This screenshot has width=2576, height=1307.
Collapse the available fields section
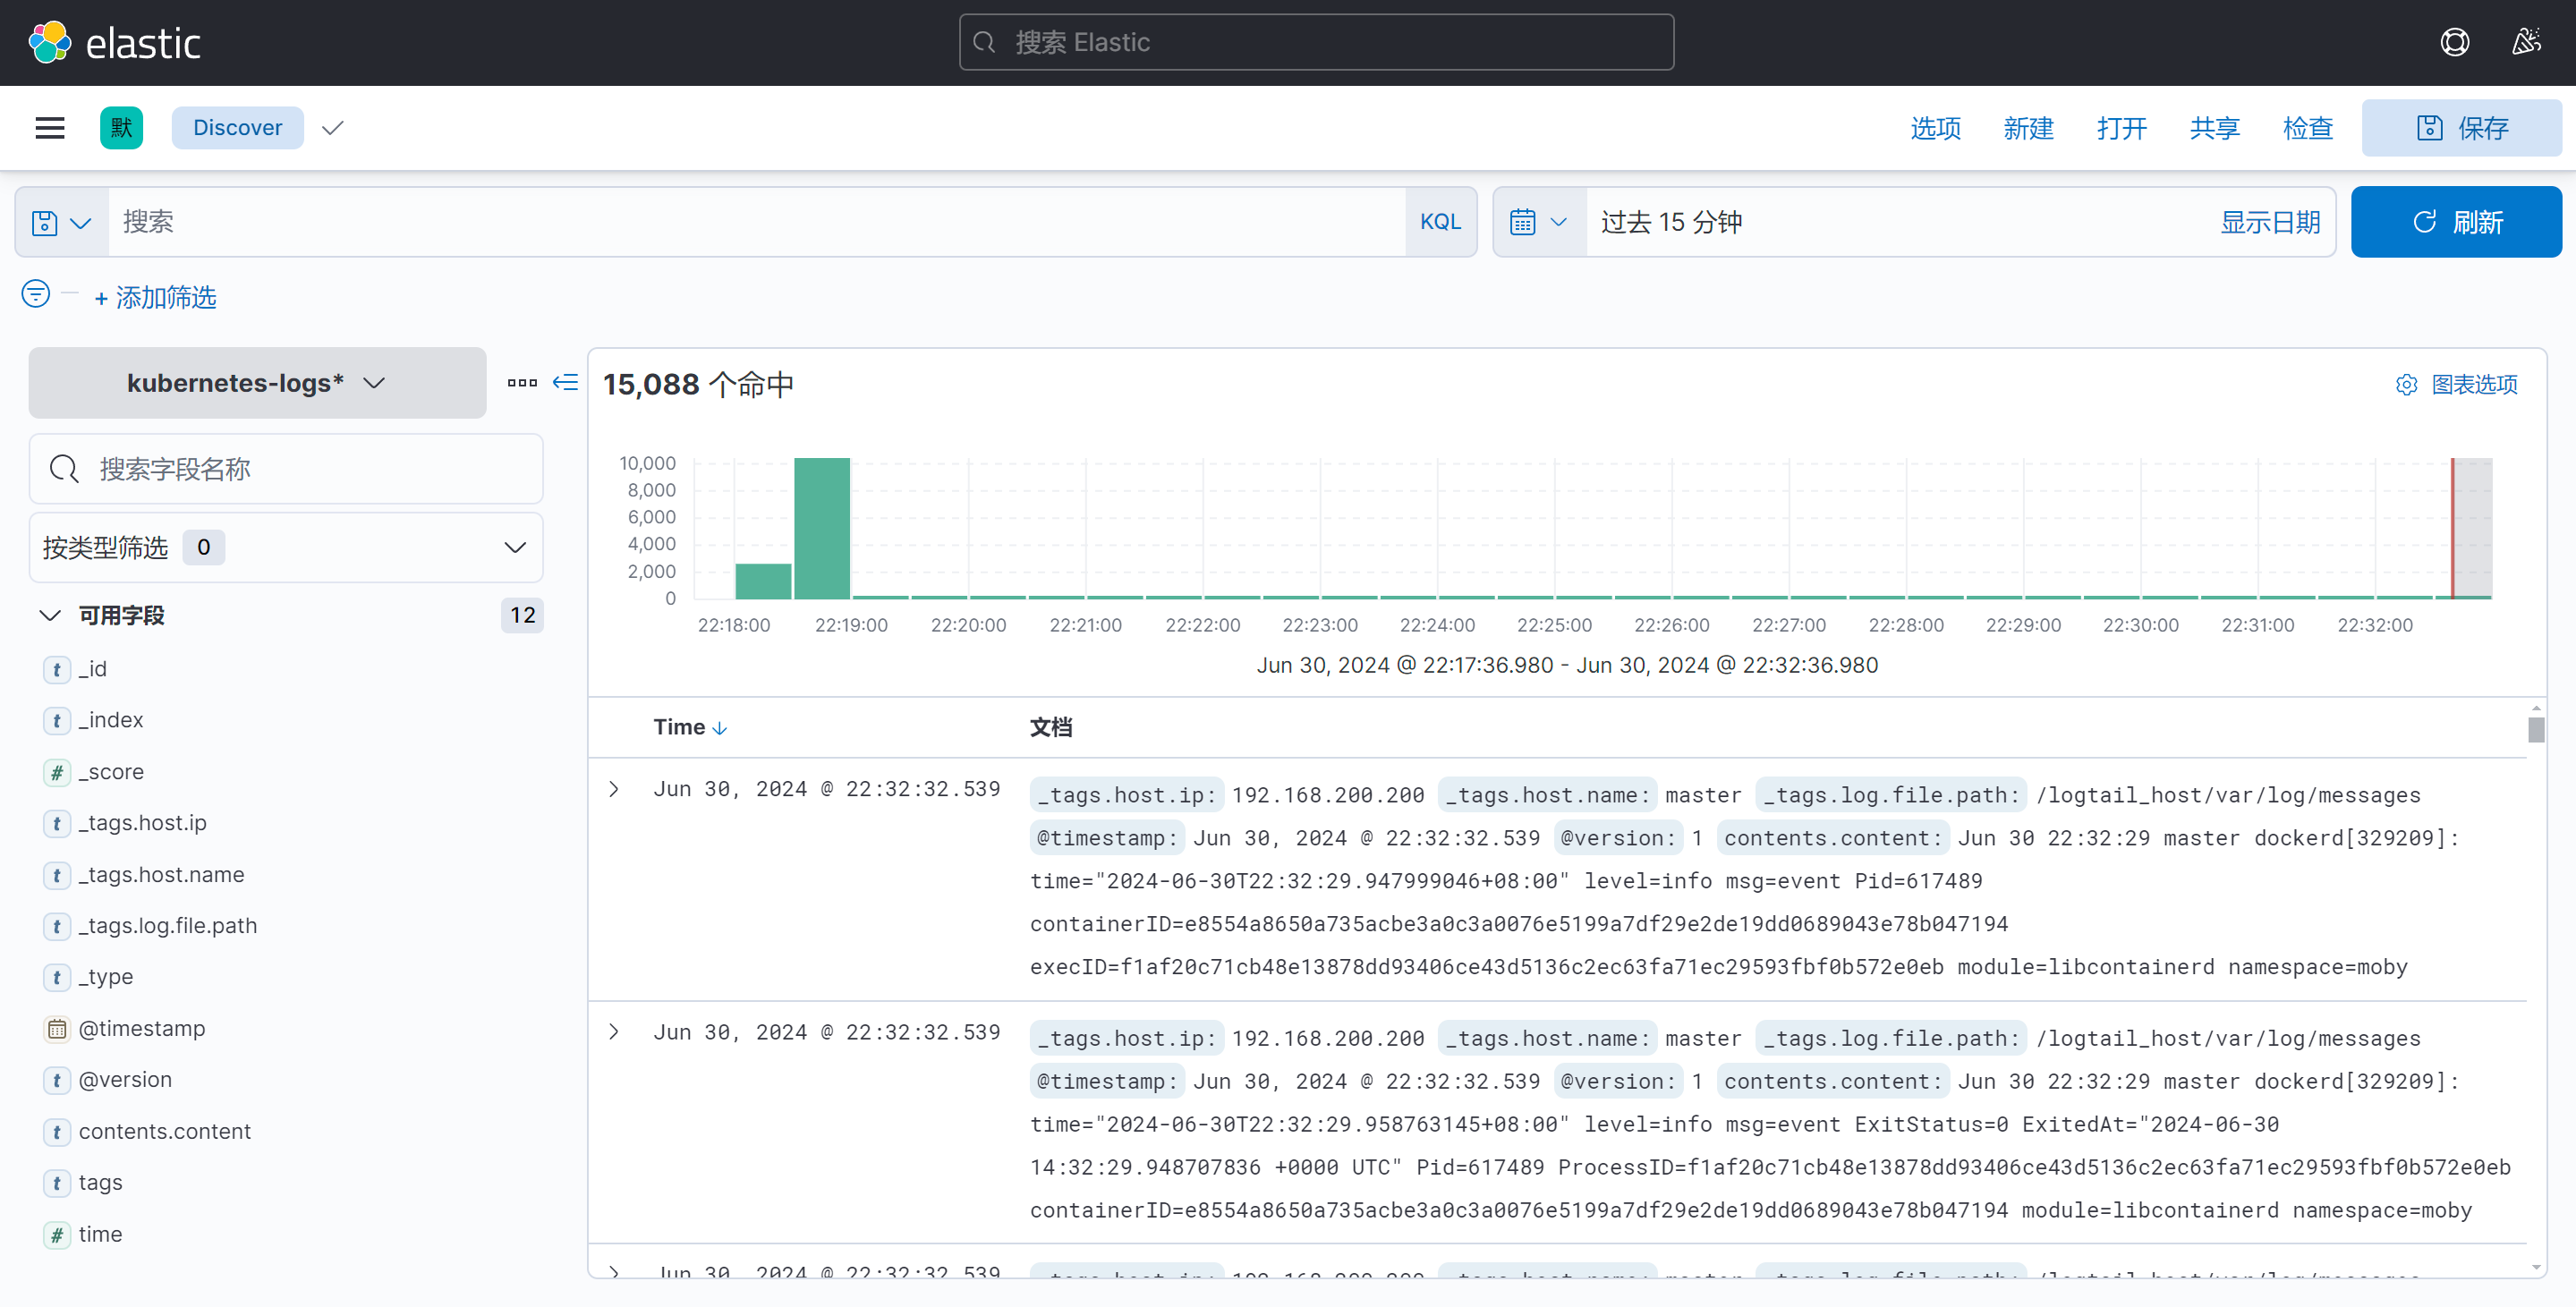[x=50, y=616]
